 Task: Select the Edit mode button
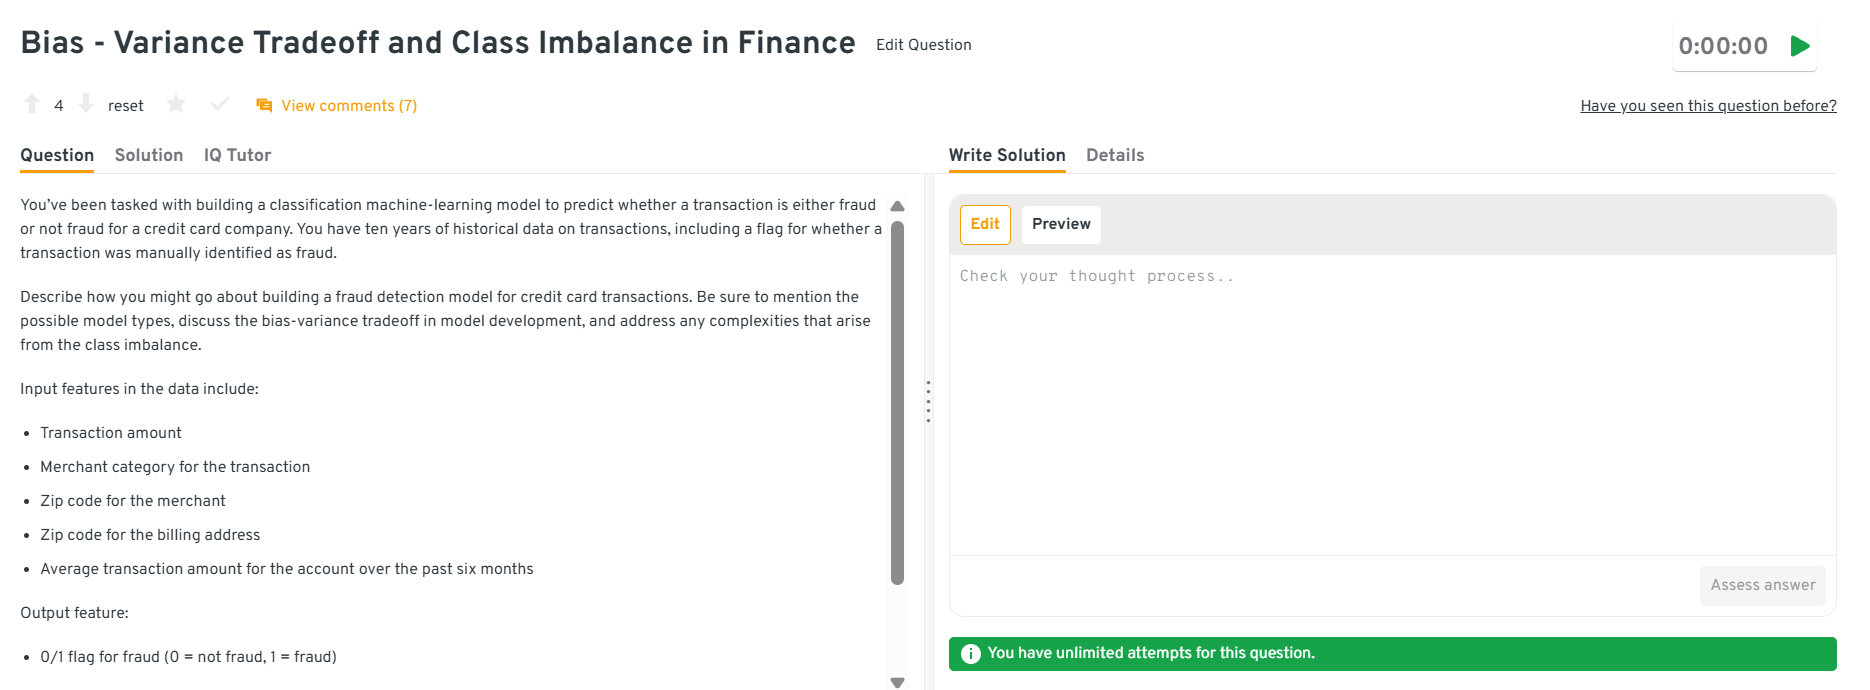coord(985,224)
